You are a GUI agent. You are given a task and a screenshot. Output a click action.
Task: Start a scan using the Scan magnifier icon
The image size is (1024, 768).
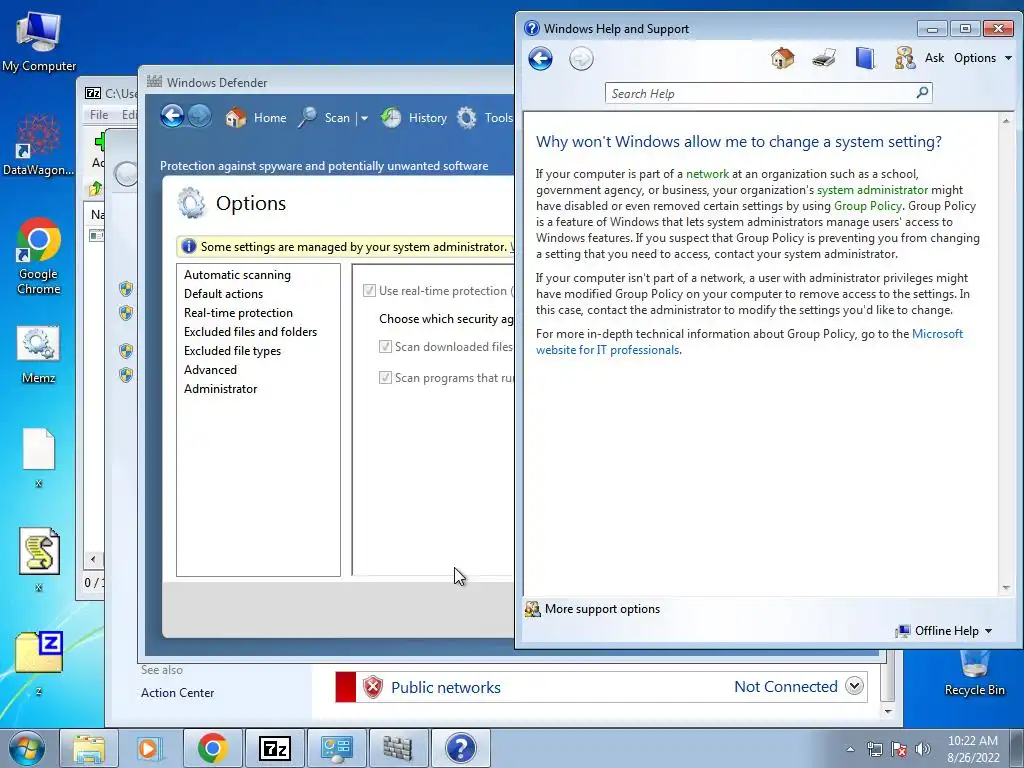pyautogui.click(x=308, y=118)
